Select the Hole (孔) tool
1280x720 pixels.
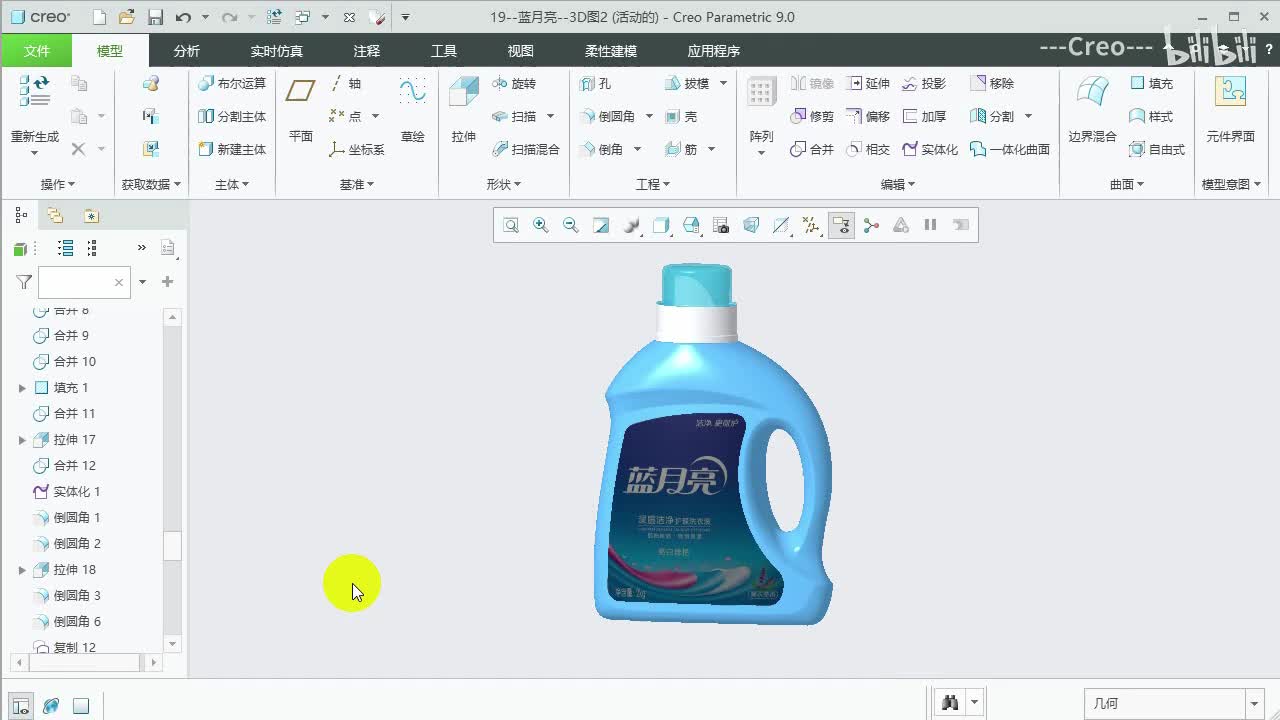tap(595, 84)
